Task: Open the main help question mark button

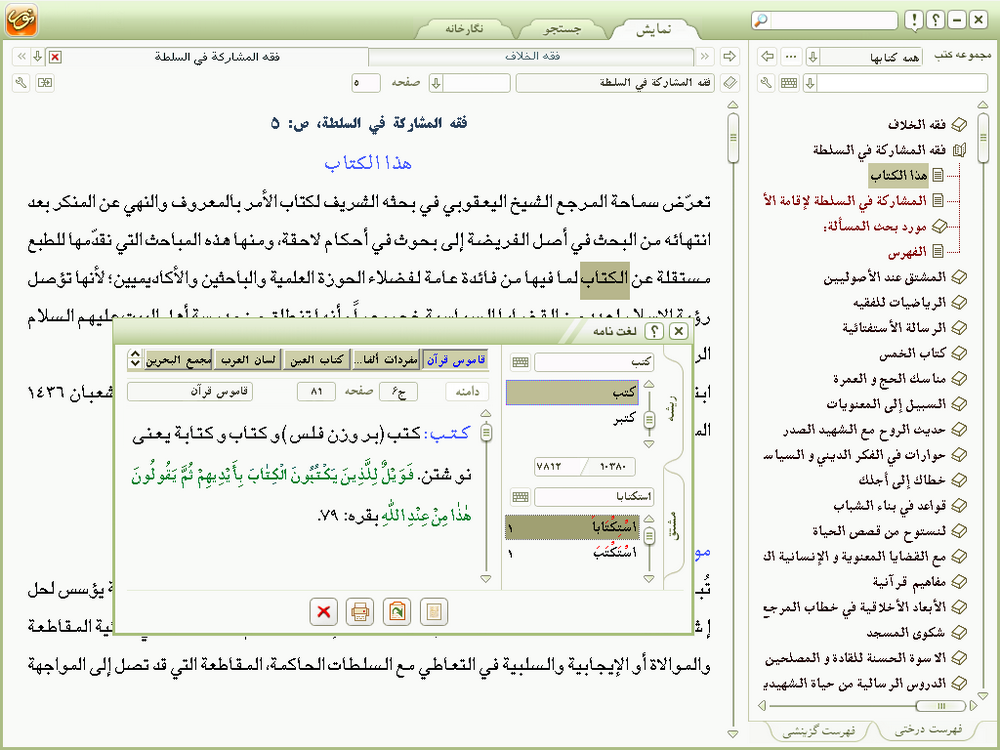Action: [935, 20]
